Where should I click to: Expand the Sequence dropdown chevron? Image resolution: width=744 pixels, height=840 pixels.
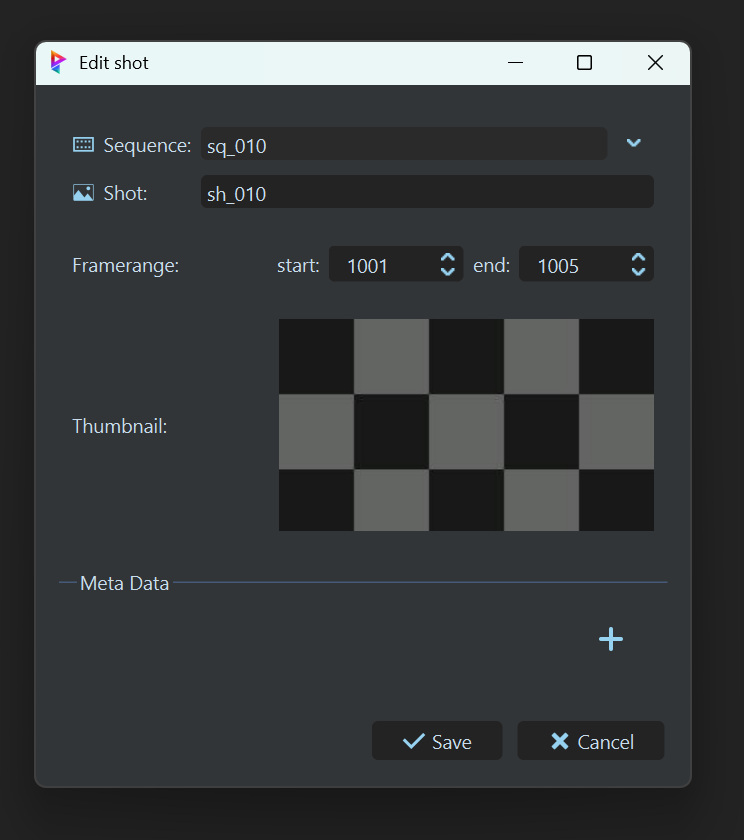click(633, 143)
